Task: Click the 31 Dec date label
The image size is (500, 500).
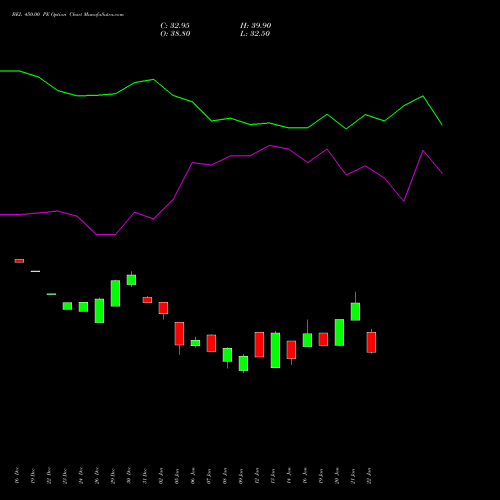Action: pos(145,476)
